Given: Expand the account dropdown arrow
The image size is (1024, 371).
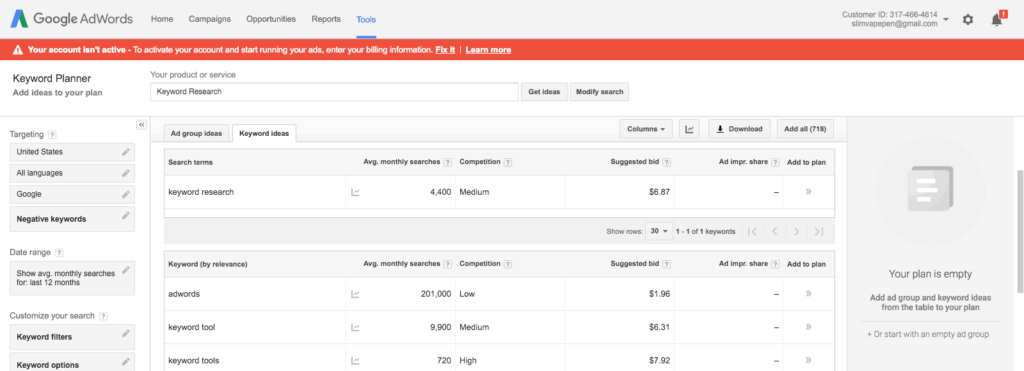Looking at the screenshot, I should coord(946,20).
